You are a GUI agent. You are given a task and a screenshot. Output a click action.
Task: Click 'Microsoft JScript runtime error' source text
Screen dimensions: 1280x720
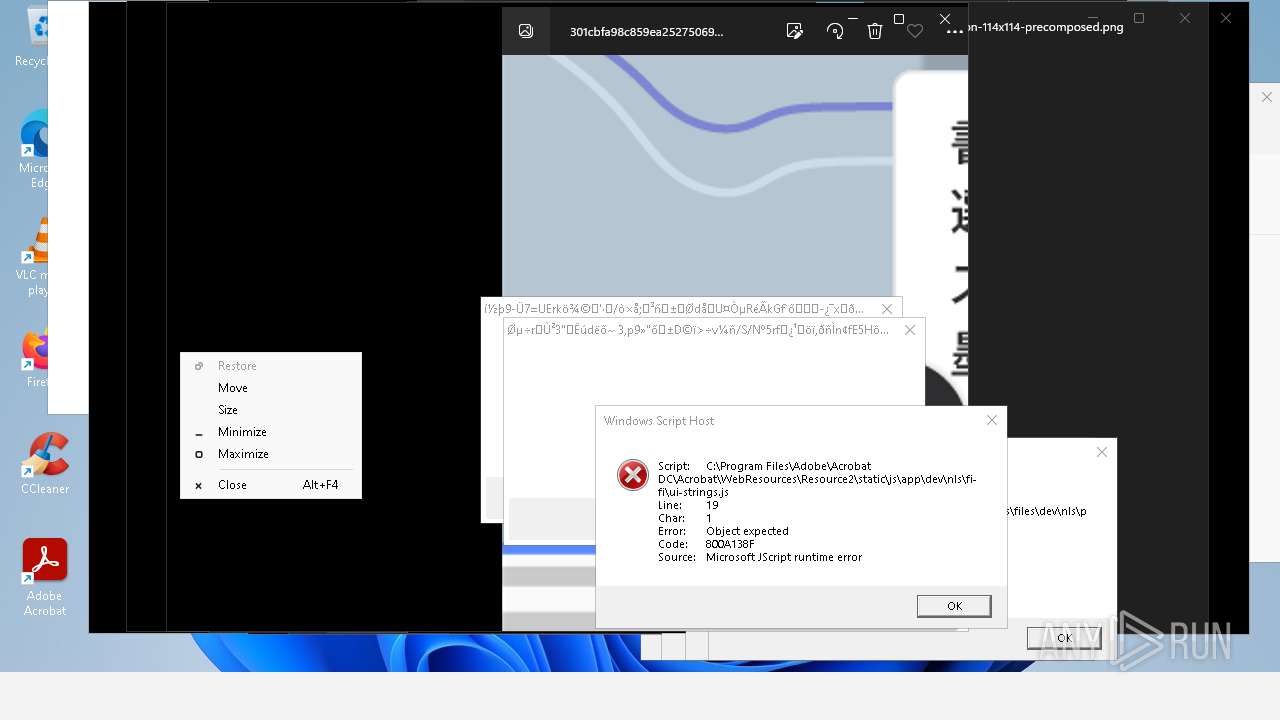(x=784, y=557)
